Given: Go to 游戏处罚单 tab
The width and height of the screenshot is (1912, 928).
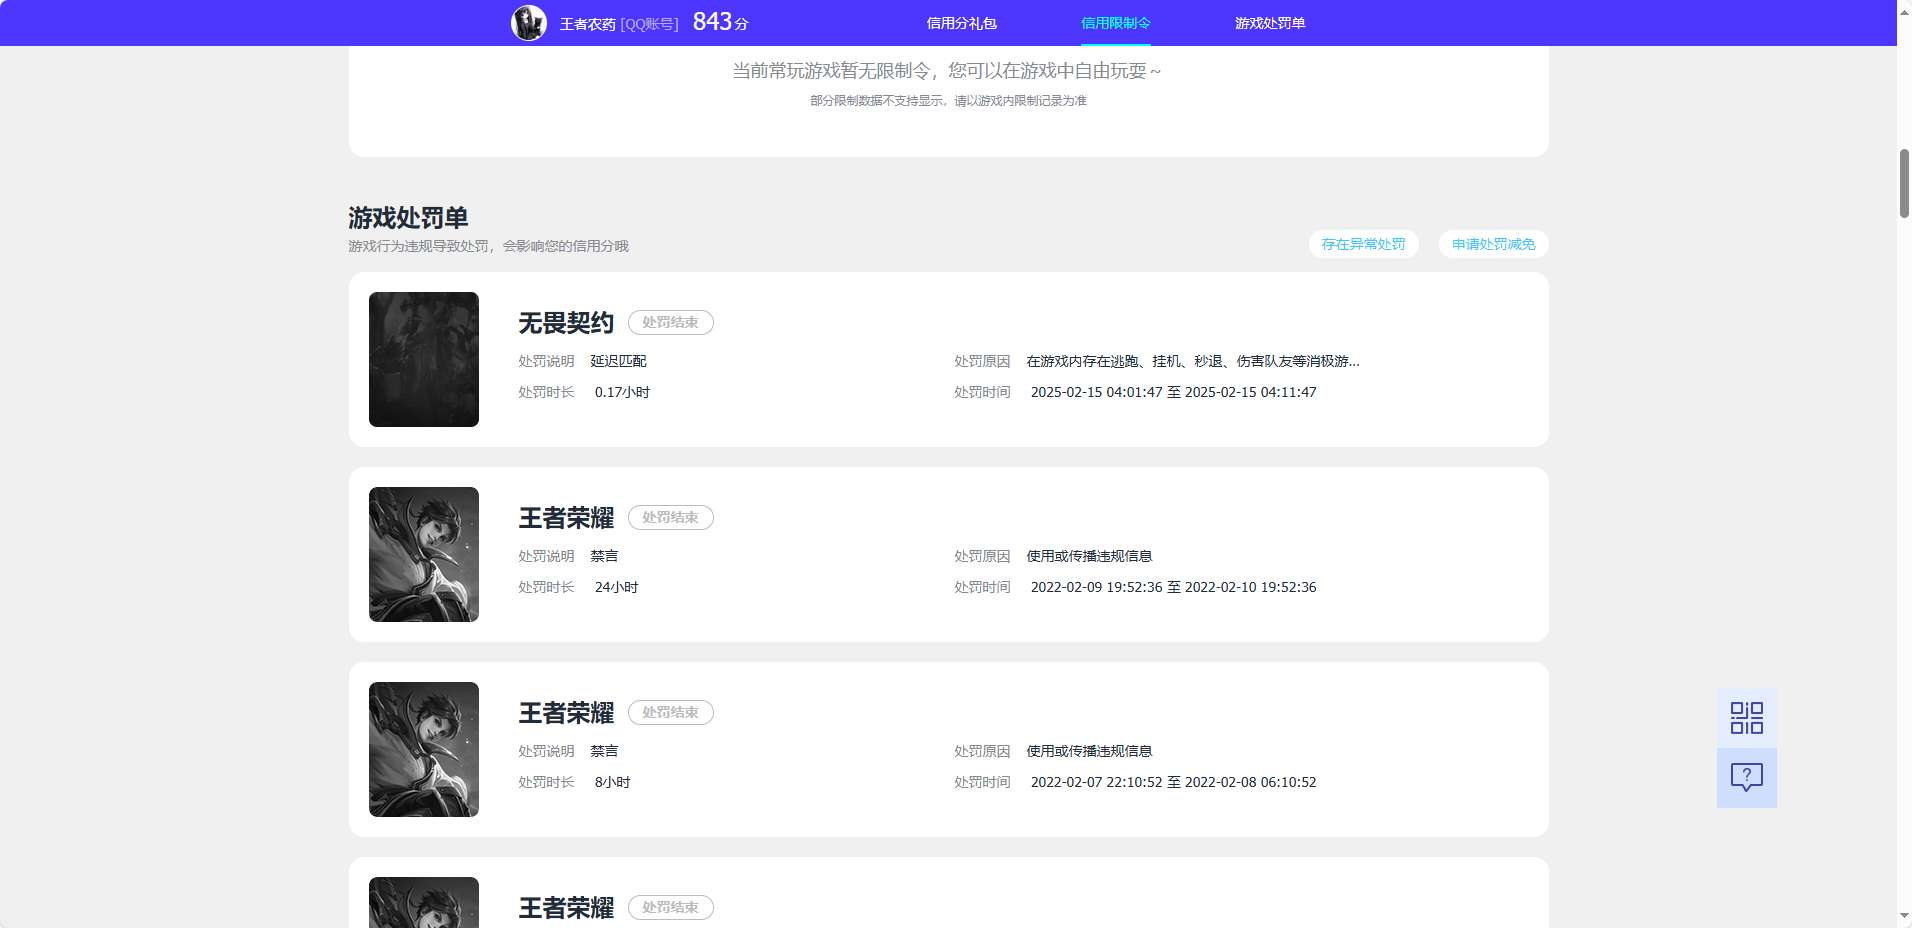Looking at the screenshot, I should 1269,23.
